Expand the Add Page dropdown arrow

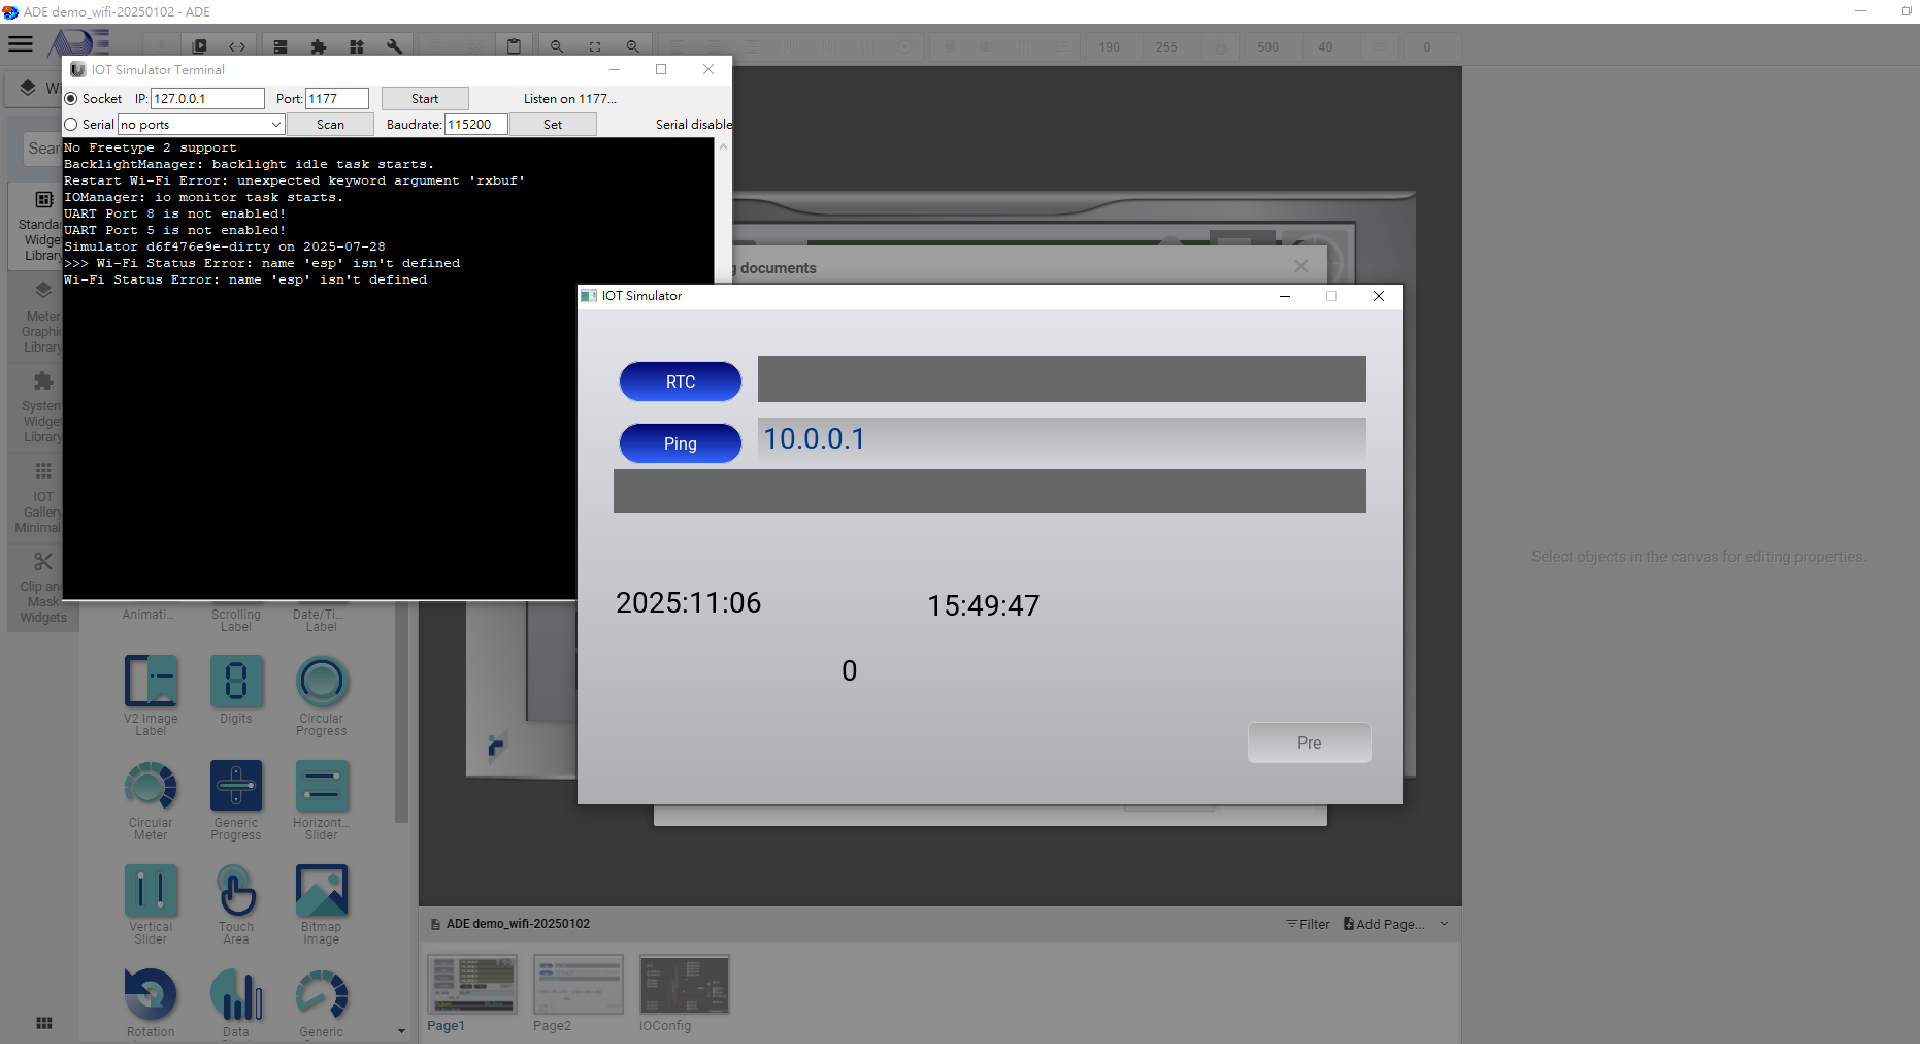(x=1444, y=924)
